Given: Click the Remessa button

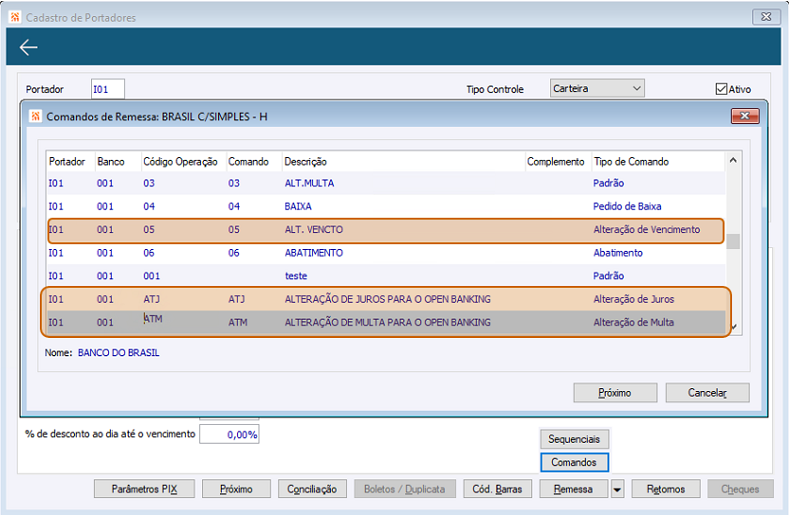Looking at the screenshot, I should point(574,489).
